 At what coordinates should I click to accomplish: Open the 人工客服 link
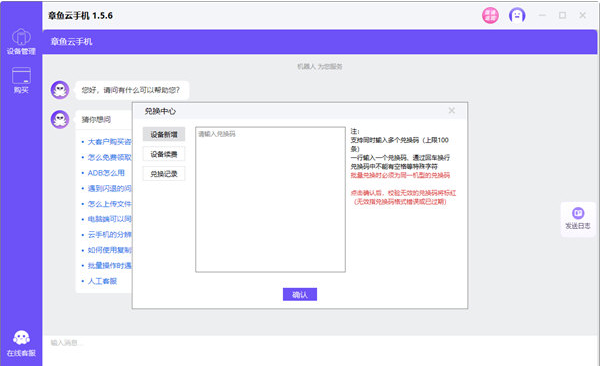point(102,281)
